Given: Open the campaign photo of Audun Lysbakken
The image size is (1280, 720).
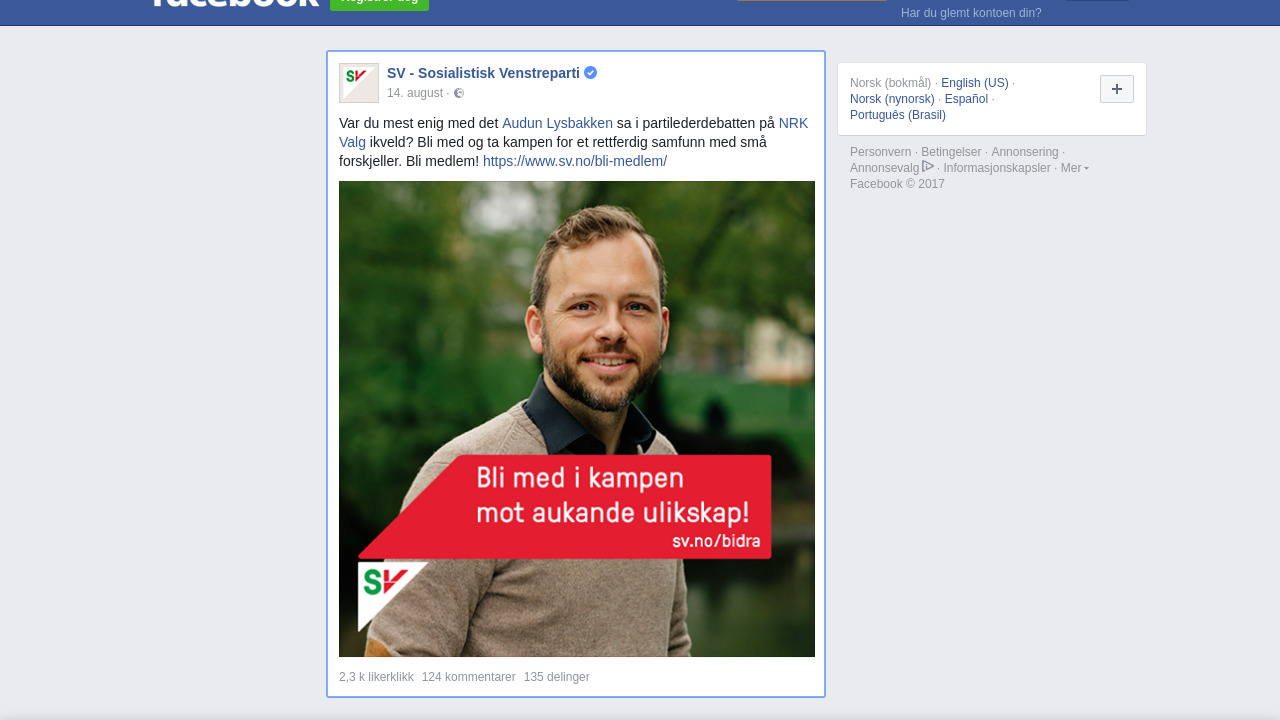Looking at the screenshot, I should pyautogui.click(x=577, y=419).
